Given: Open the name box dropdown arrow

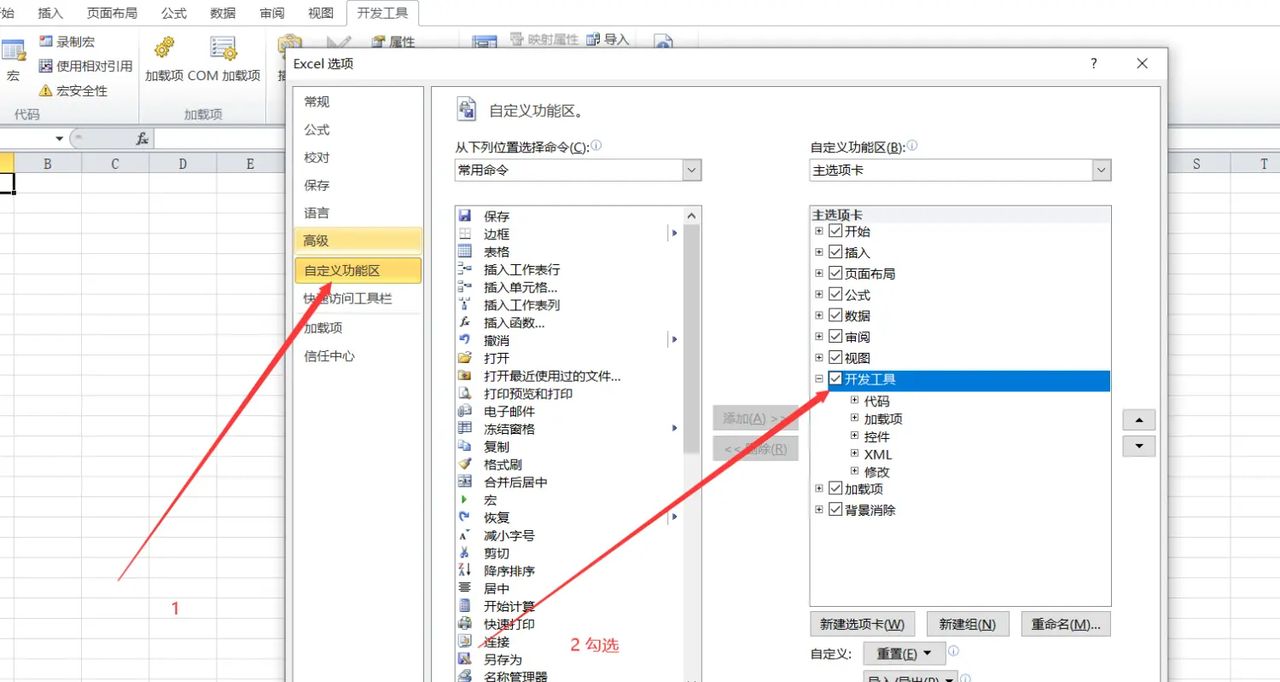Looking at the screenshot, I should point(59,139).
